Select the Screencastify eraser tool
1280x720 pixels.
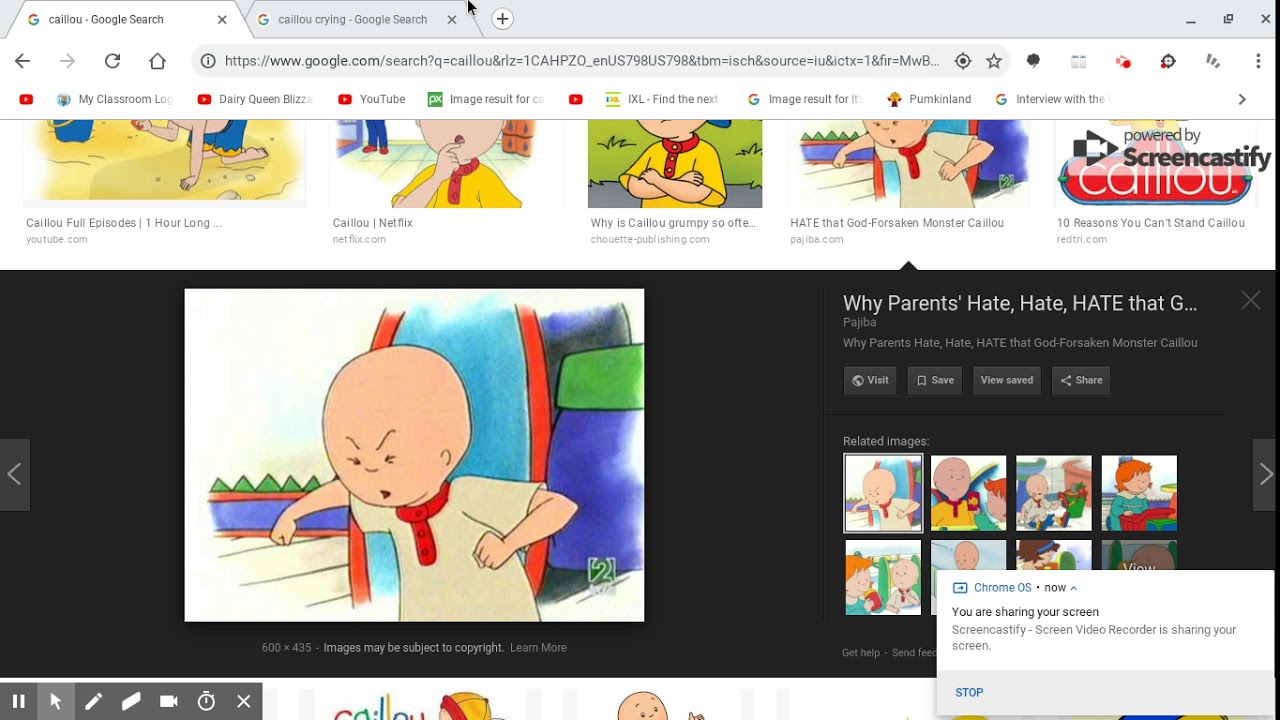point(131,702)
